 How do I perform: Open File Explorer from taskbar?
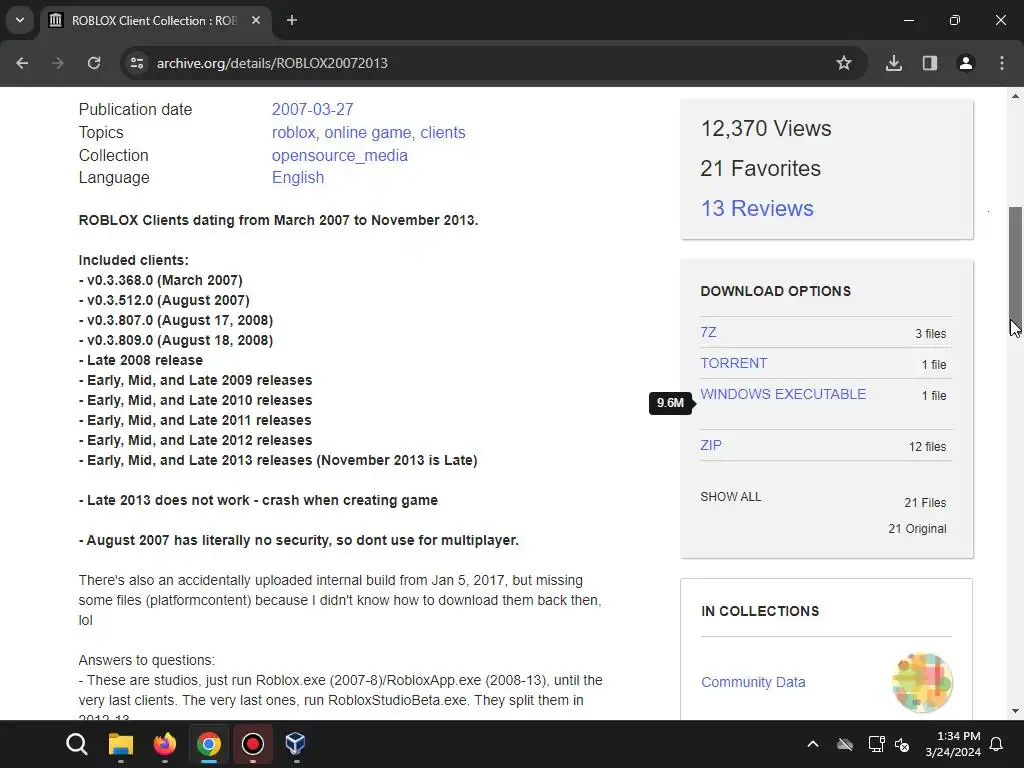click(x=121, y=744)
